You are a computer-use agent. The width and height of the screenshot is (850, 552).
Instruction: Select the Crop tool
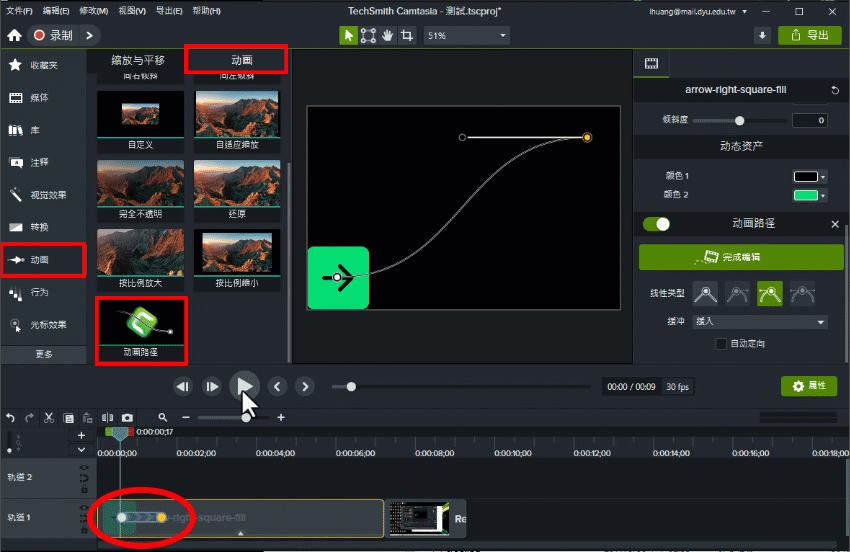coord(407,36)
